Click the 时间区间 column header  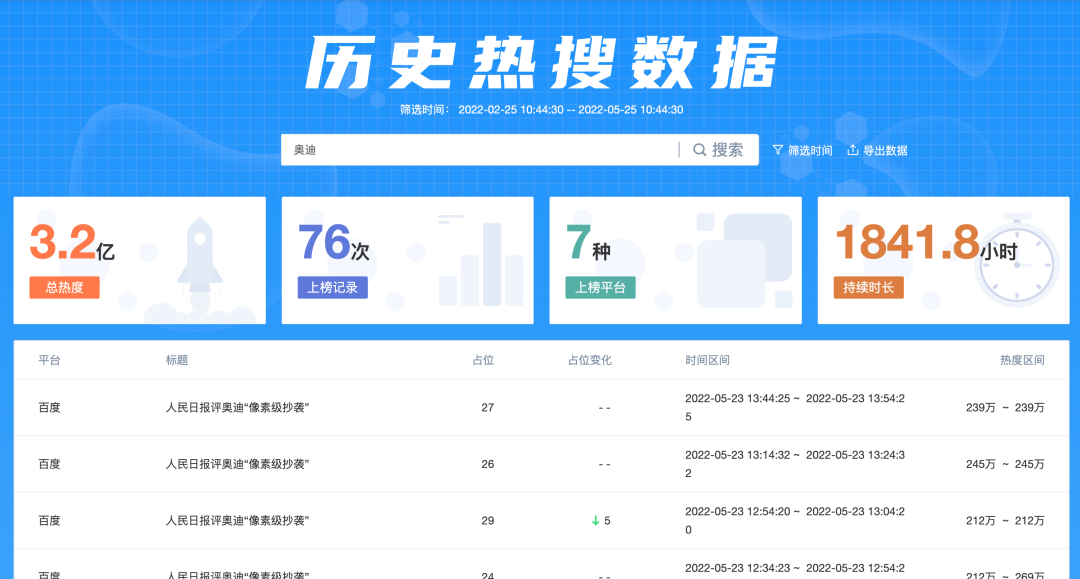(x=707, y=360)
